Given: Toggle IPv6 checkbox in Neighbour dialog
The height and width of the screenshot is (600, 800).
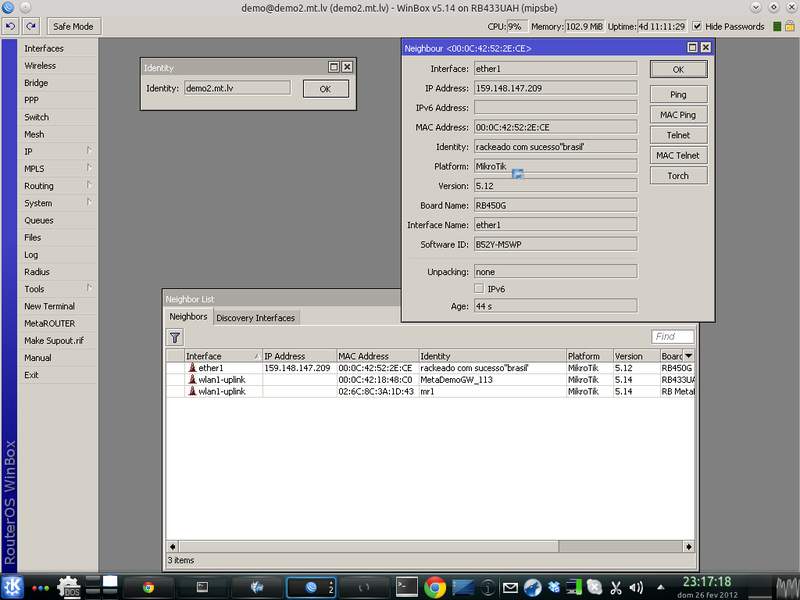Looking at the screenshot, I should [479, 289].
